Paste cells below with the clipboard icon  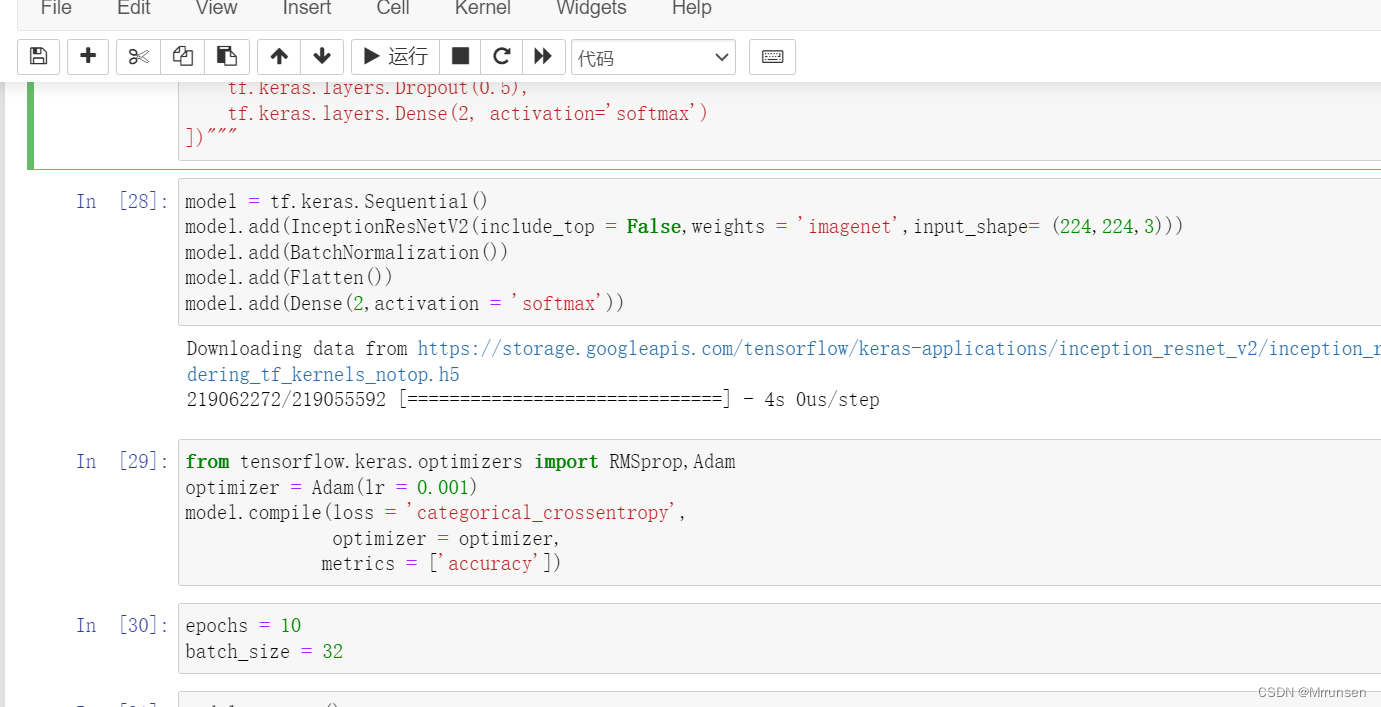(x=227, y=57)
